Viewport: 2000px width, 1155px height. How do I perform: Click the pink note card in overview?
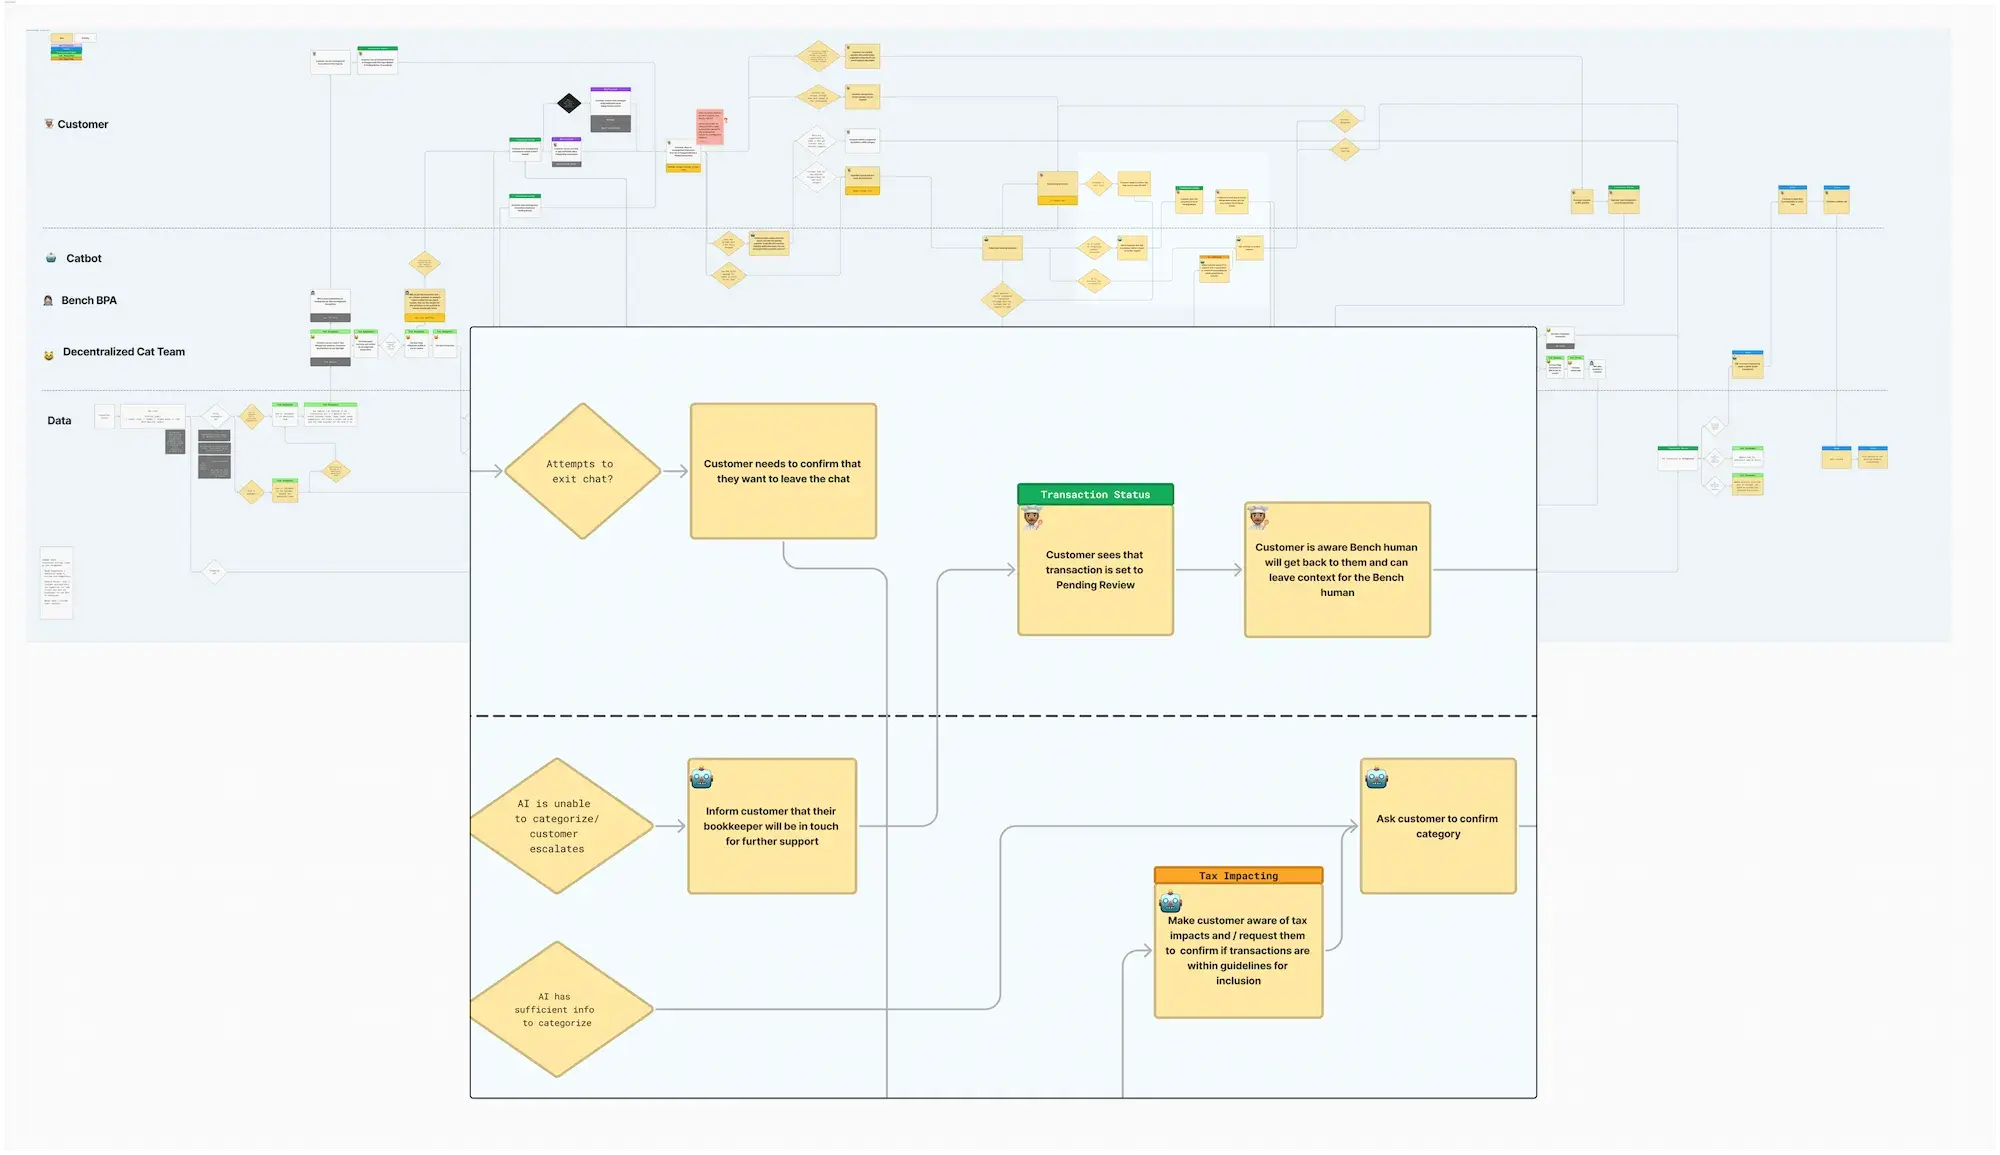[709, 127]
